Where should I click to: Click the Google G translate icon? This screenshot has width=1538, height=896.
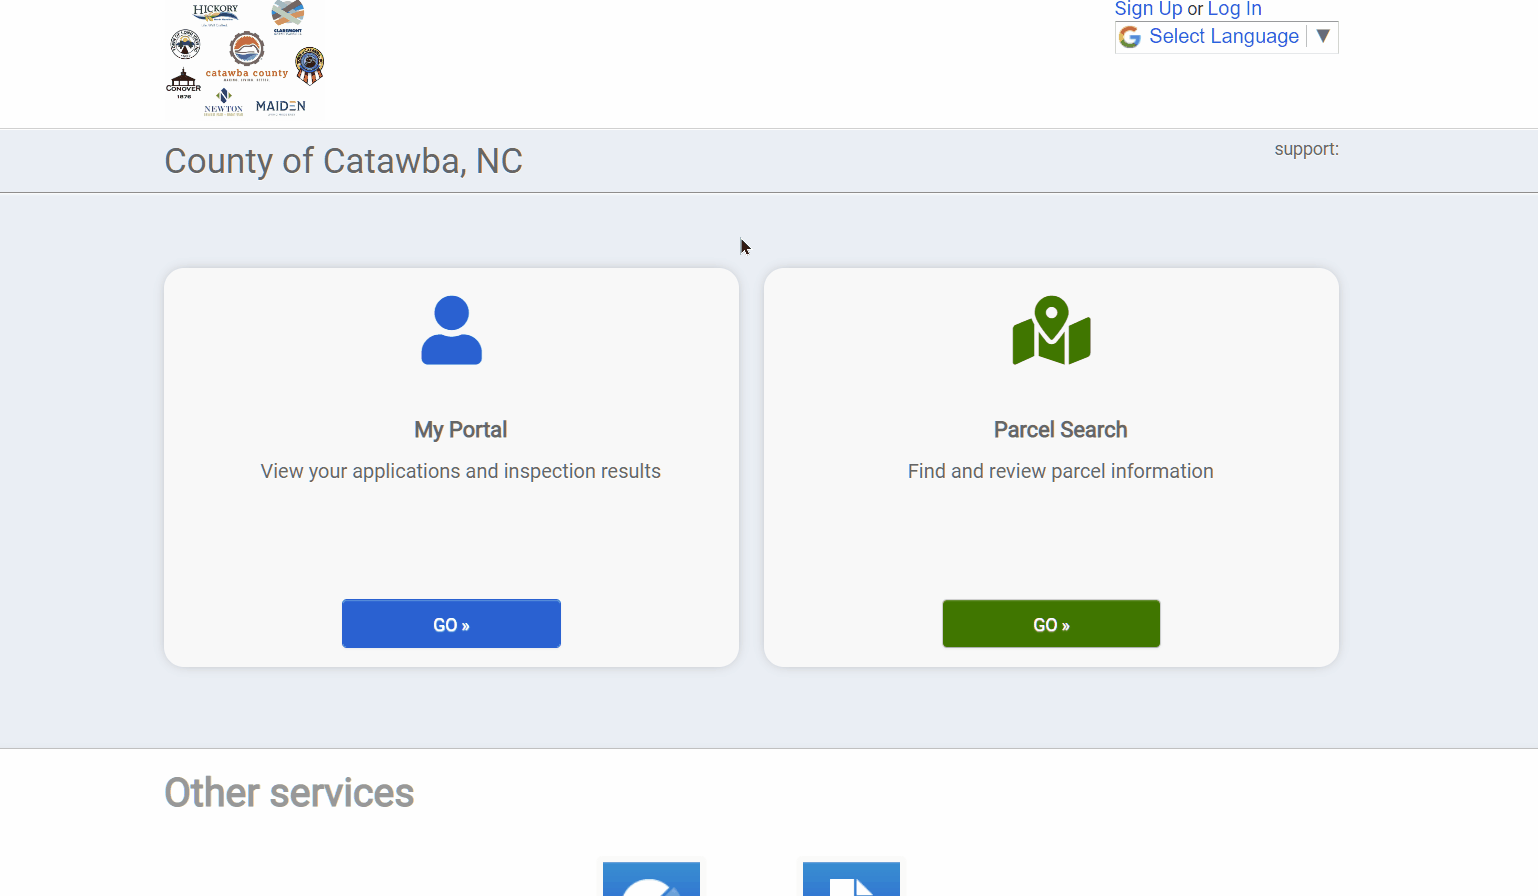tap(1130, 37)
